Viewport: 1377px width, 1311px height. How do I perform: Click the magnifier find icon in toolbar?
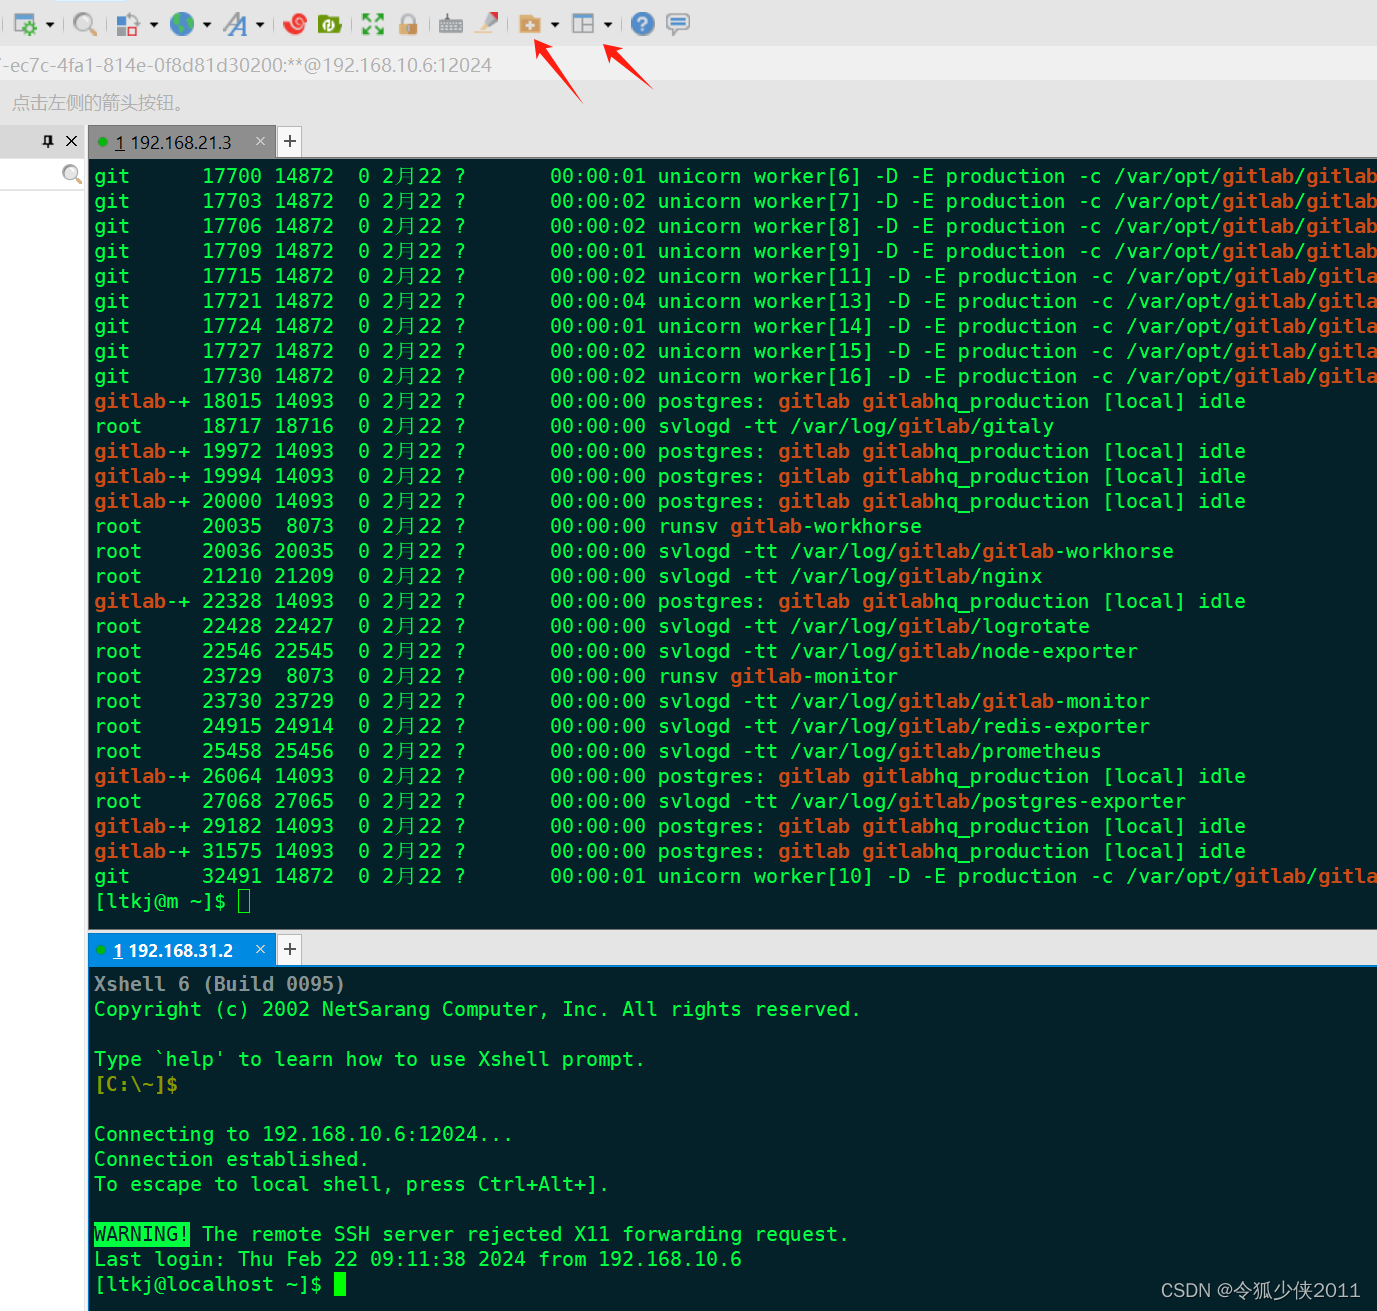pos(86,24)
